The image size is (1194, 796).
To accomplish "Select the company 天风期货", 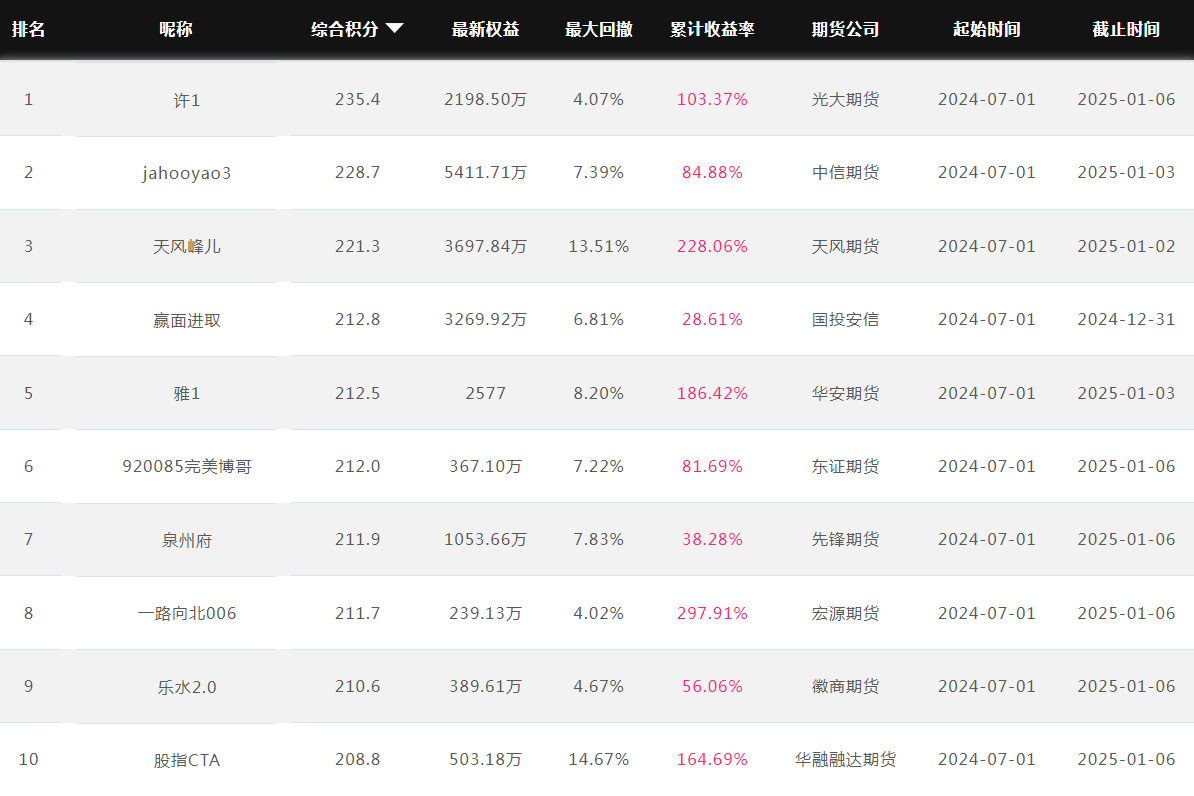I will (x=845, y=246).
